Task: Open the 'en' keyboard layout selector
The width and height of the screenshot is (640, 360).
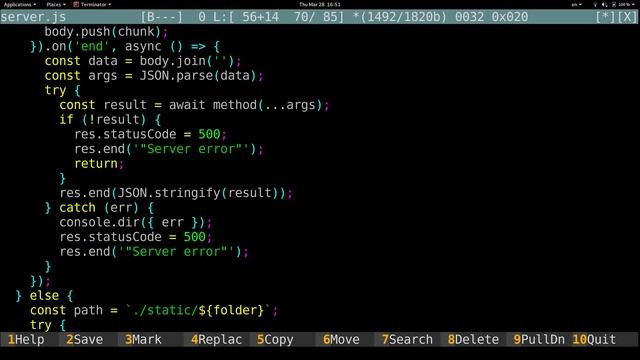Action: [x=576, y=4]
